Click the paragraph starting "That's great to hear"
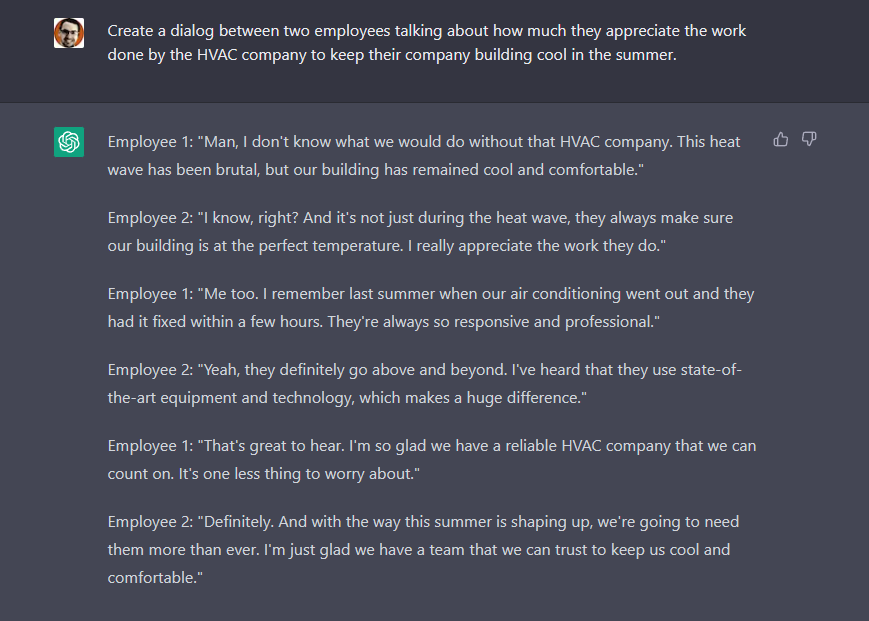This screenshot has width=869, height=621. click(432, 459)
